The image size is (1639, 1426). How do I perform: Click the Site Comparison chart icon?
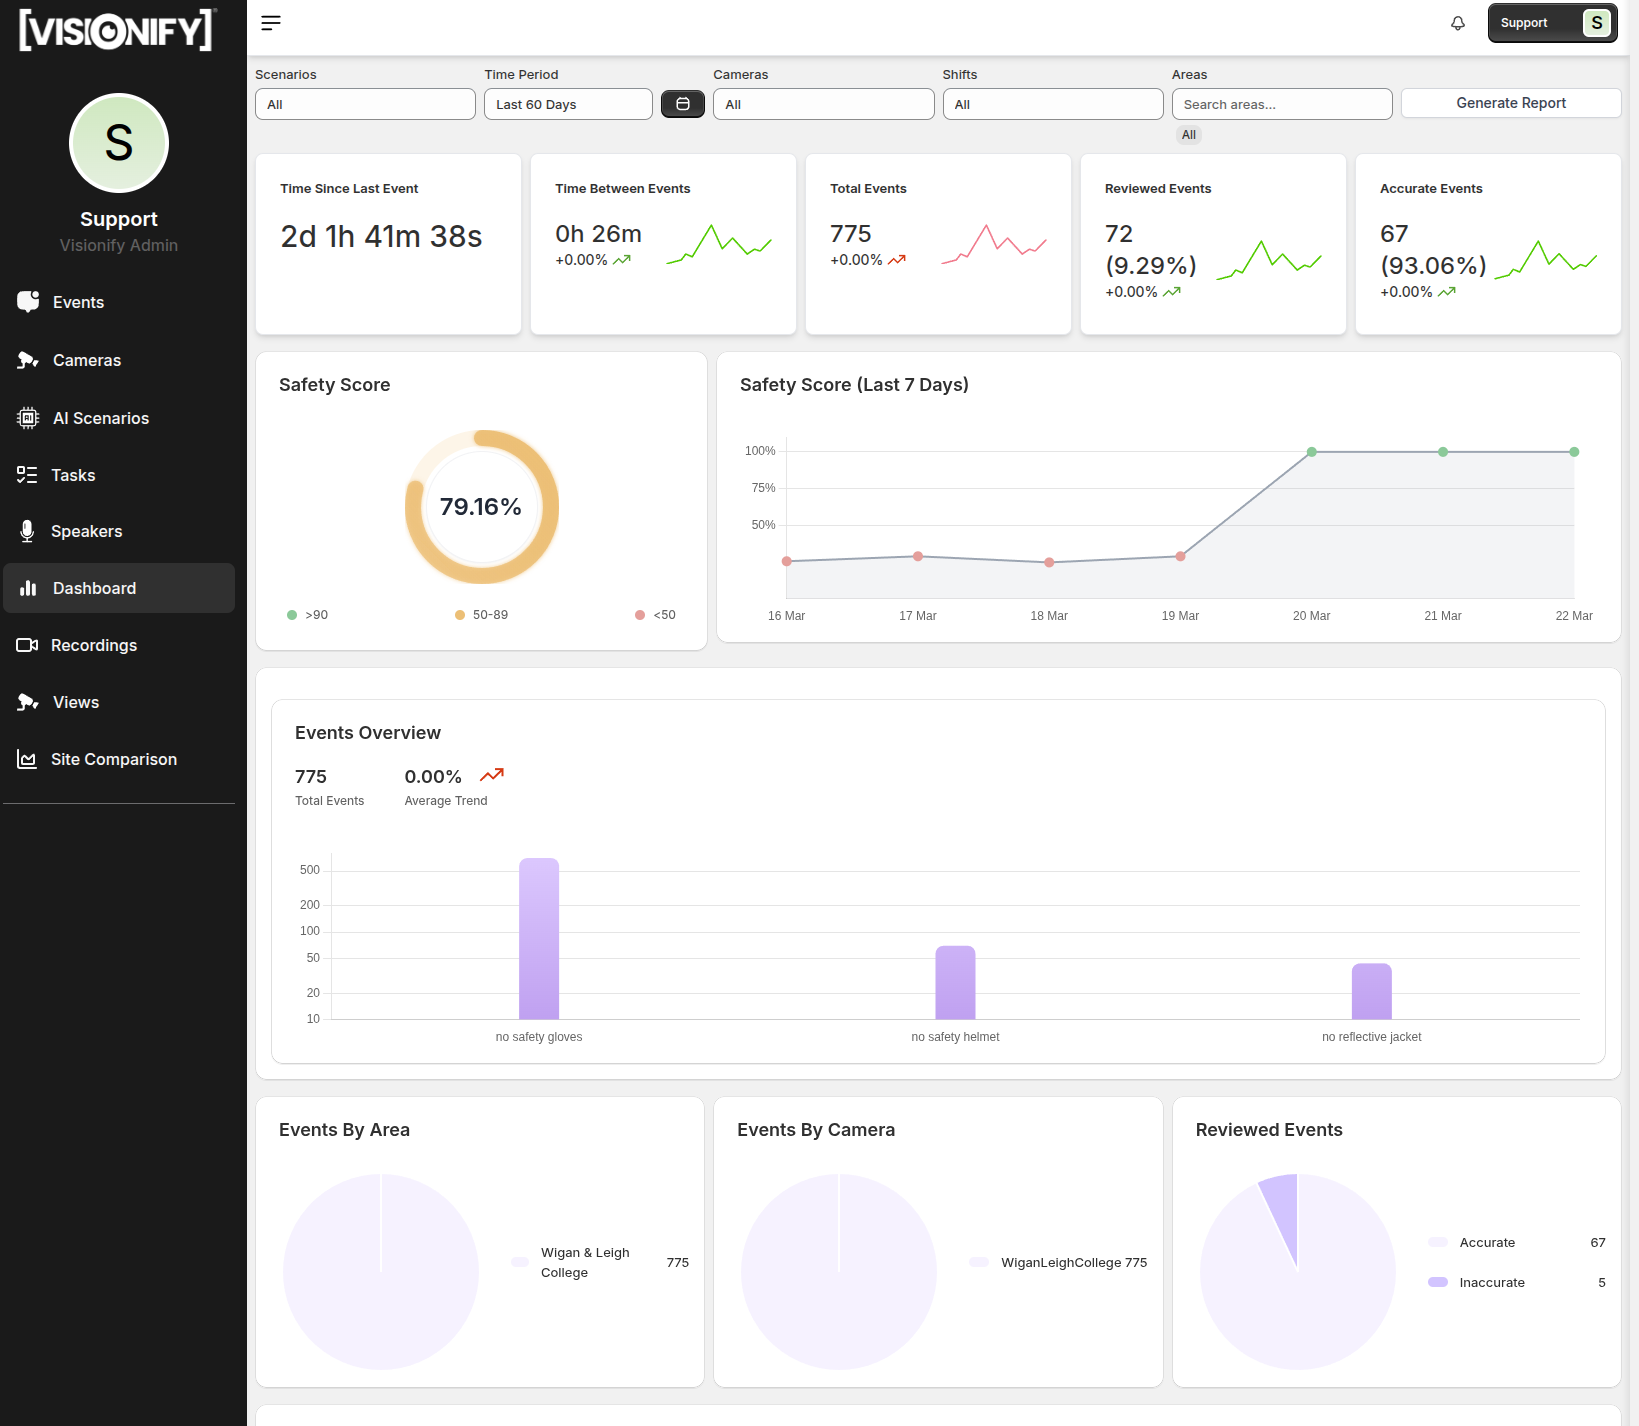pos(27,759)
